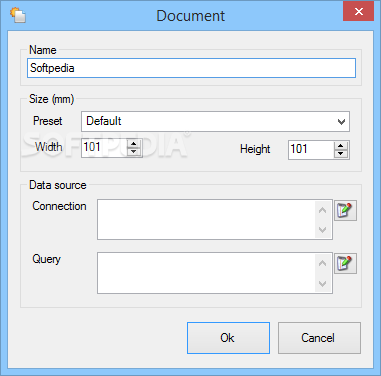Decrease Width with the down arrow
This screenshot has width=381, height=376.
[x=134, y=151]
